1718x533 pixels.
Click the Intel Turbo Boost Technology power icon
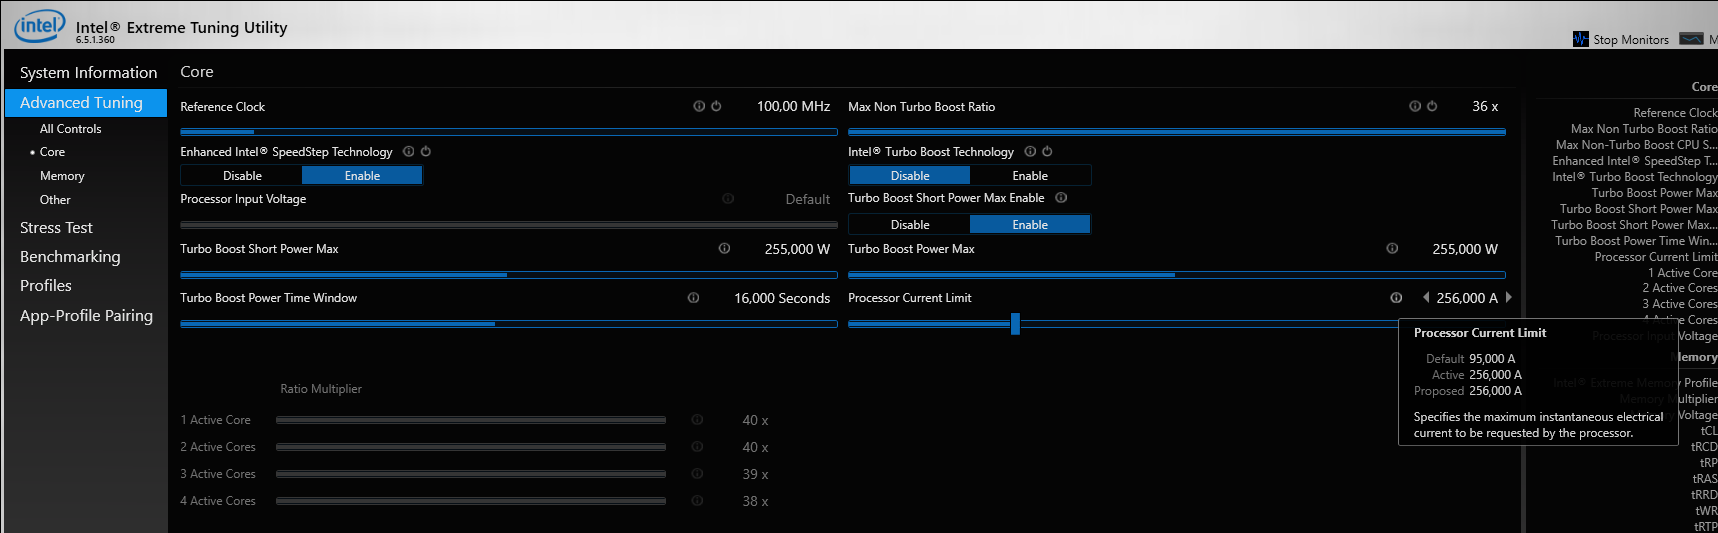point(1047,152)
